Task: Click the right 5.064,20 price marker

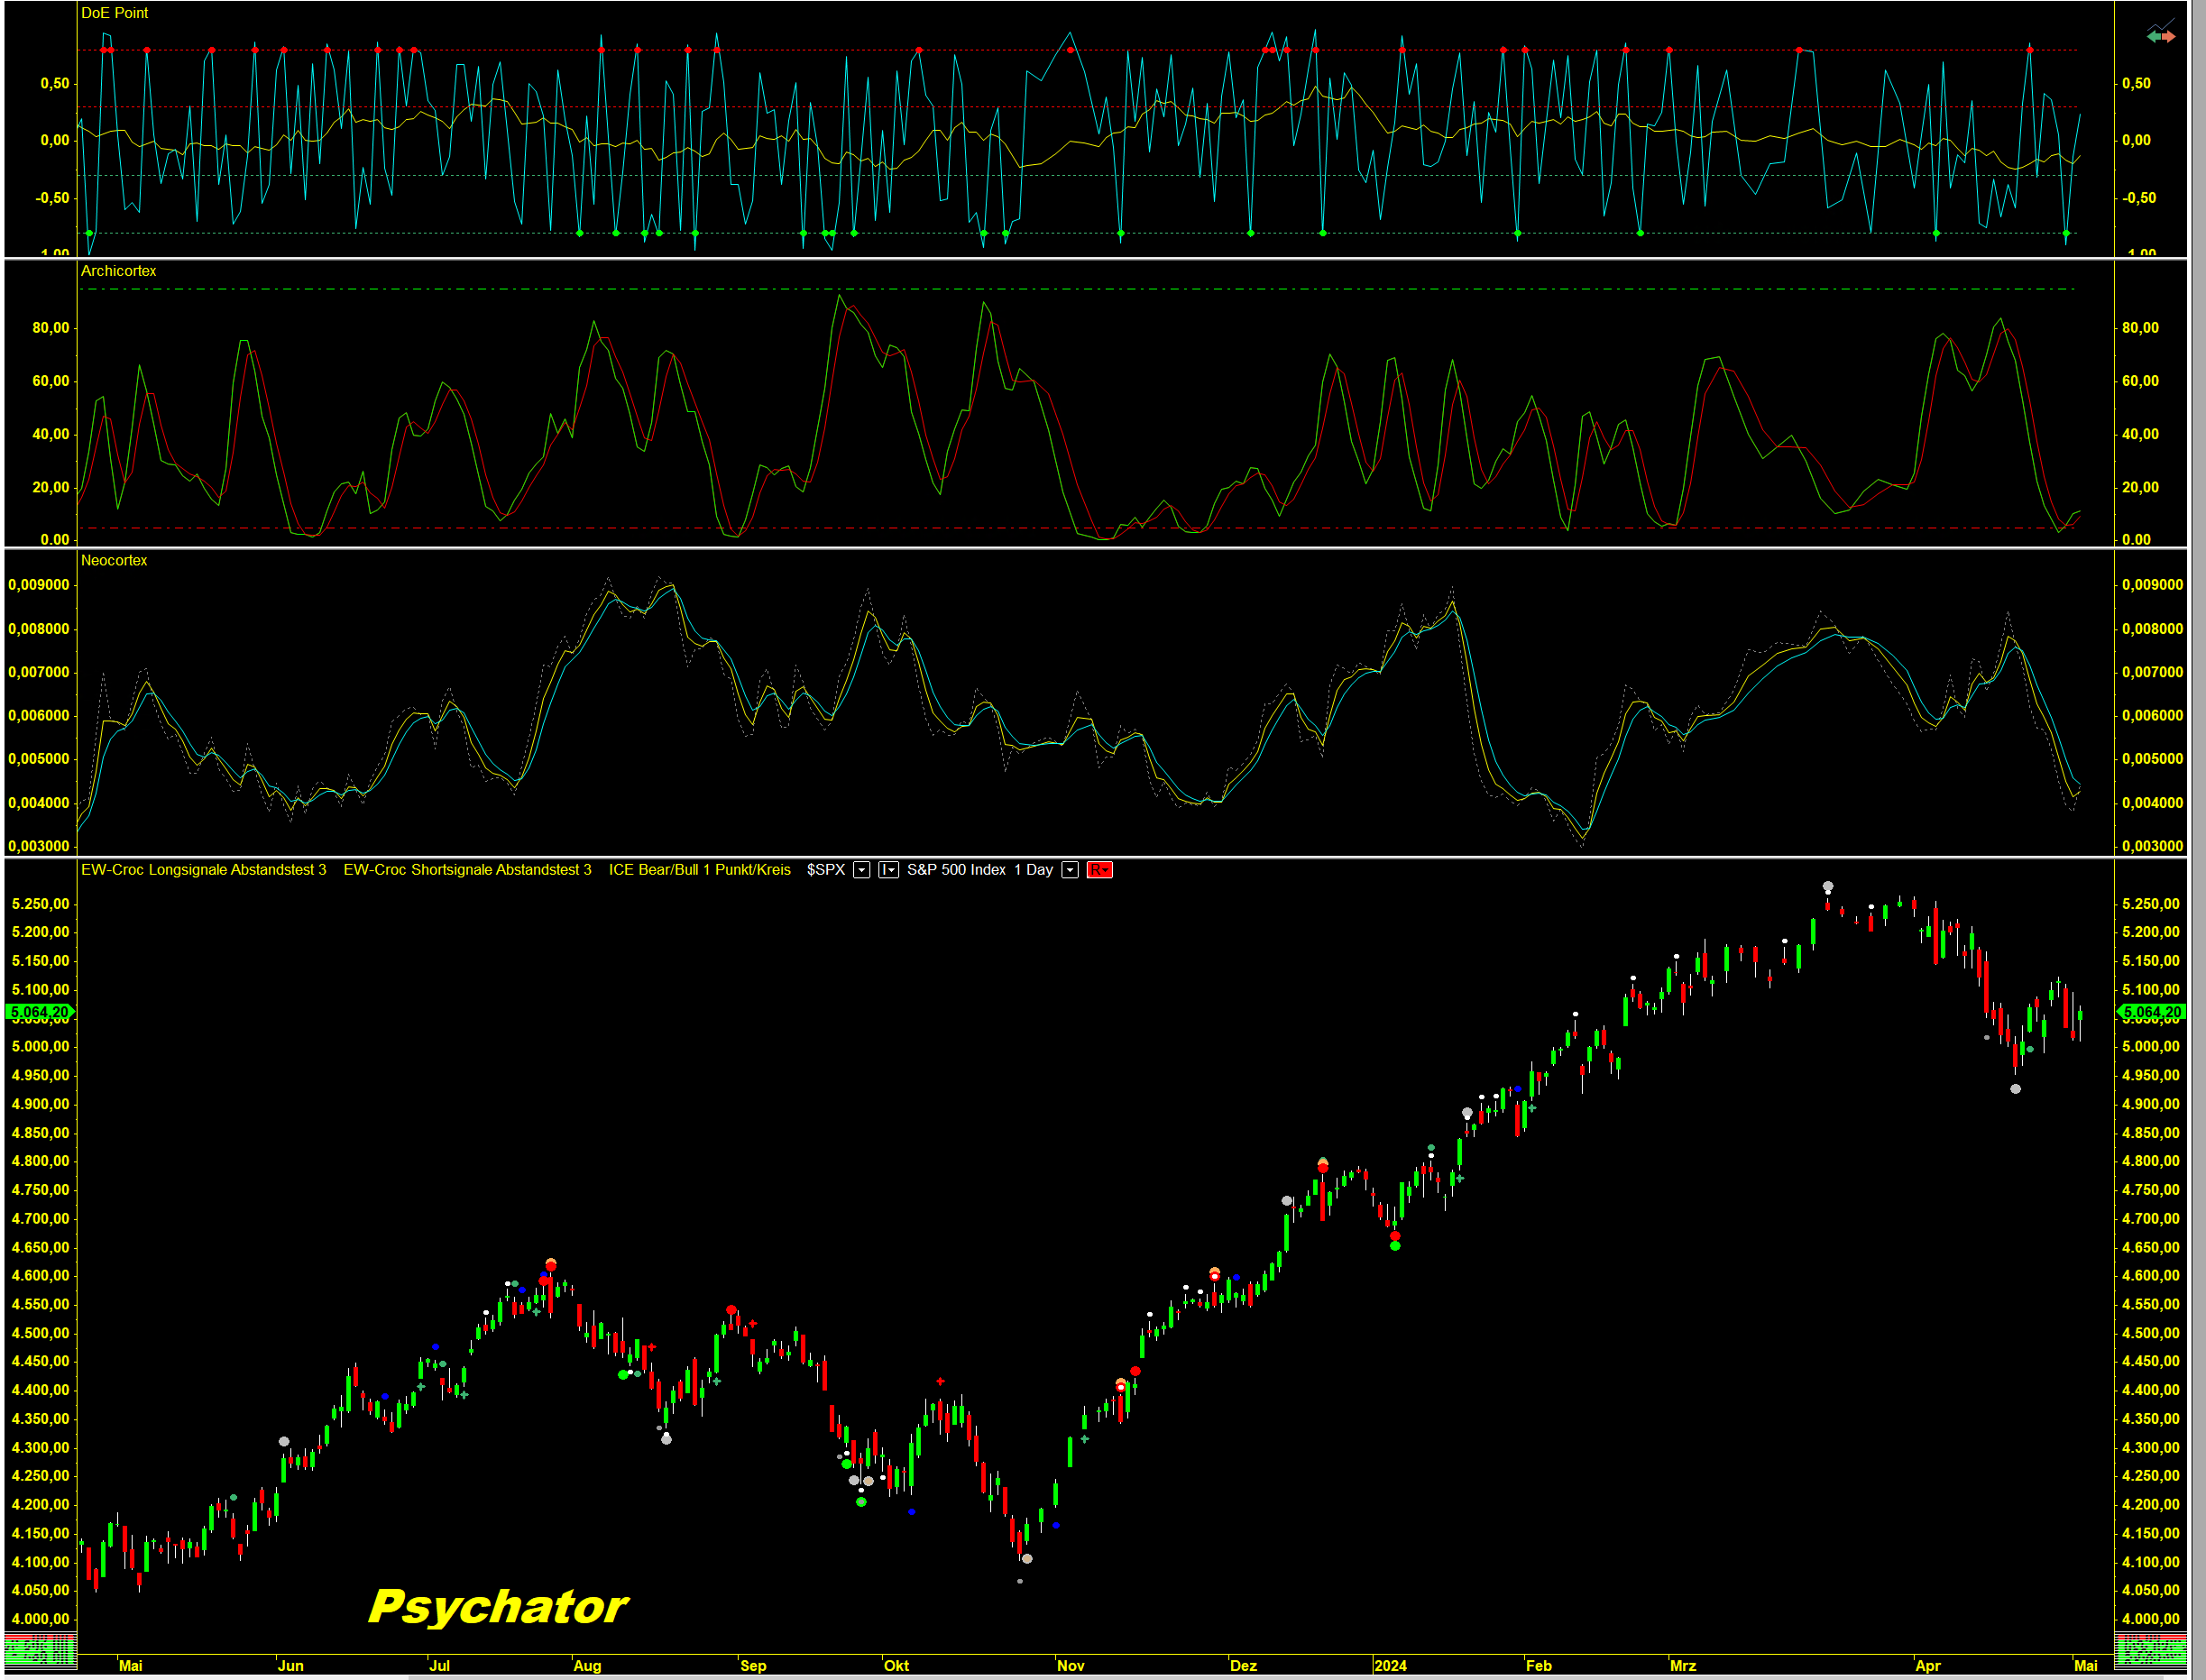Action: [x=2152, y=1012]
